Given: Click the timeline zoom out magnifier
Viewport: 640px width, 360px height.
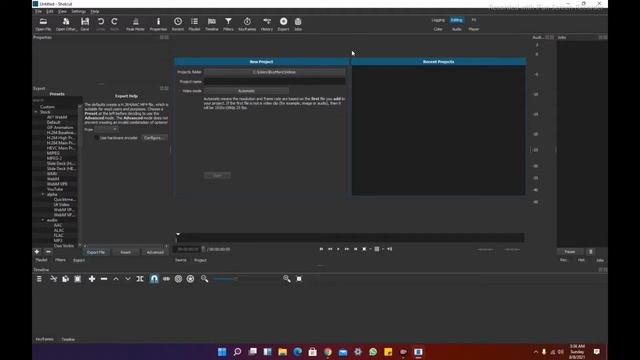Looking at the screenshot, I should pos(204,279).
